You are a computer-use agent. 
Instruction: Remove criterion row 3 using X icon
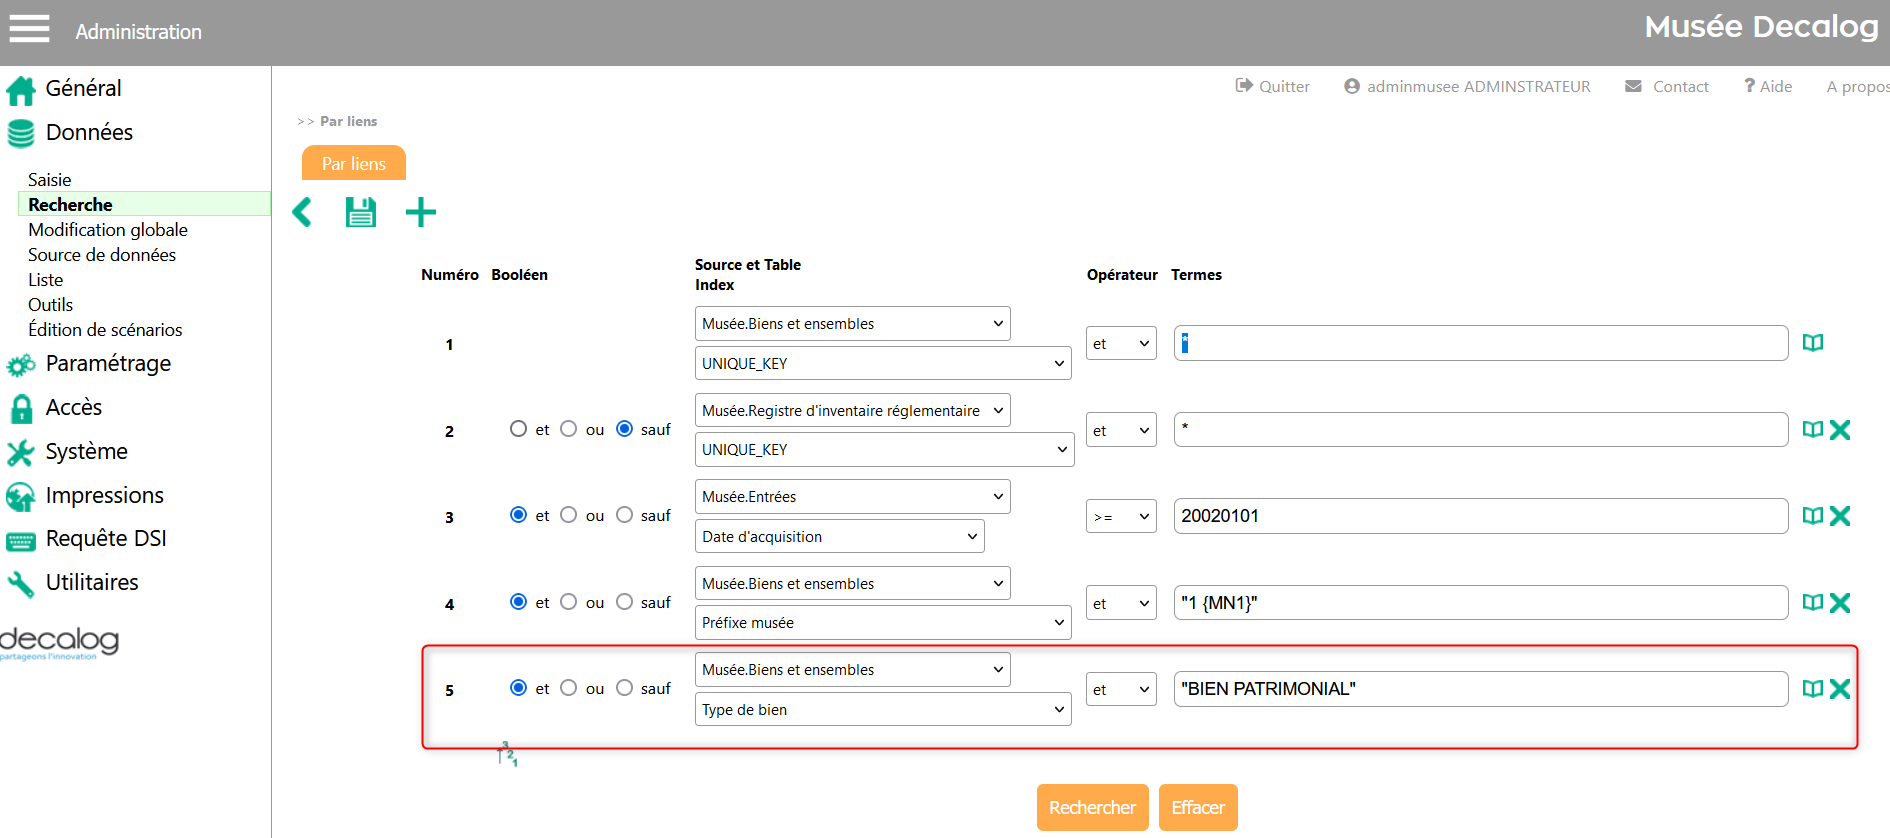tap(1840, 516)
